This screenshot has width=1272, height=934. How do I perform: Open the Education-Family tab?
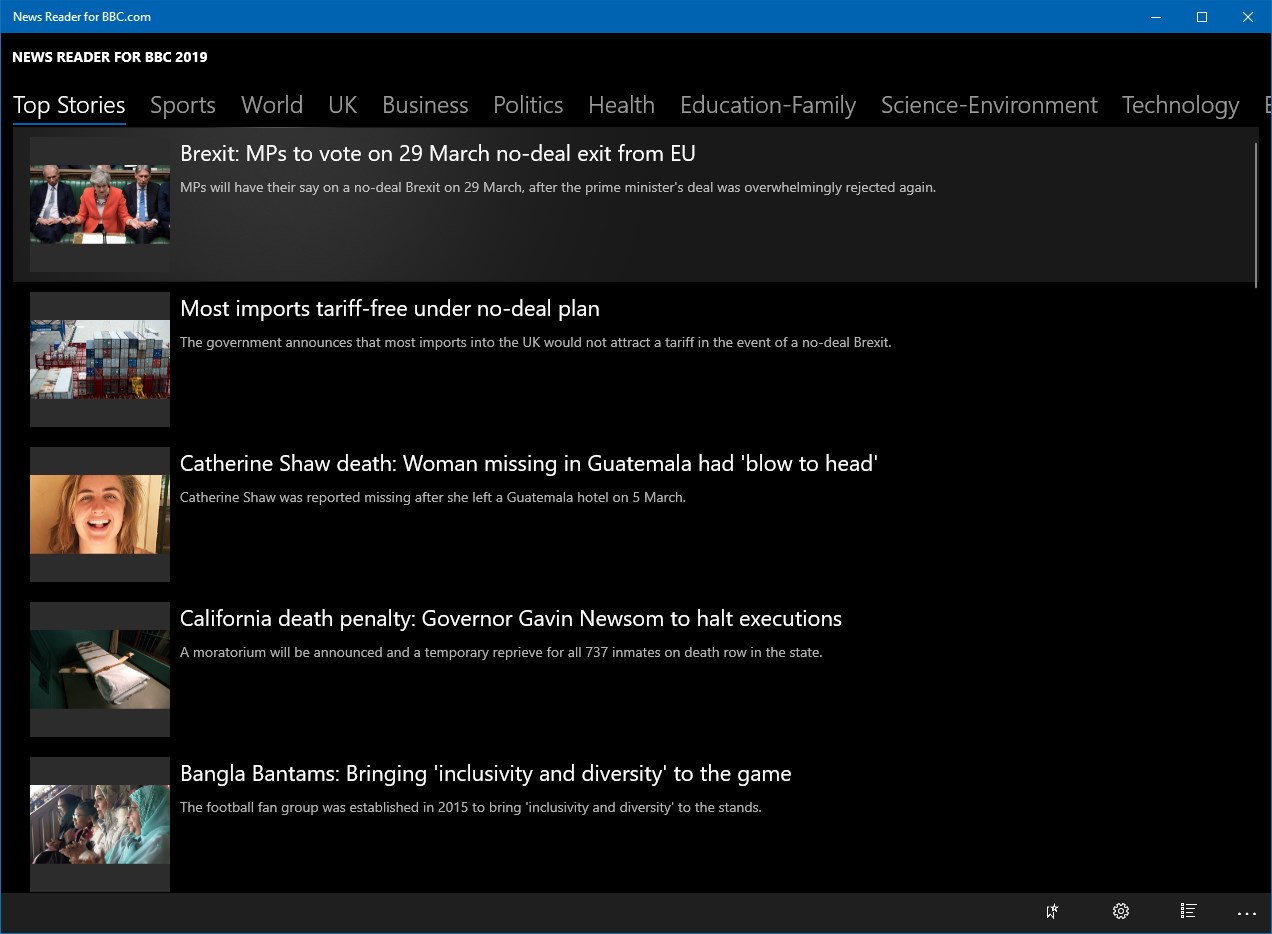(768, 105)
